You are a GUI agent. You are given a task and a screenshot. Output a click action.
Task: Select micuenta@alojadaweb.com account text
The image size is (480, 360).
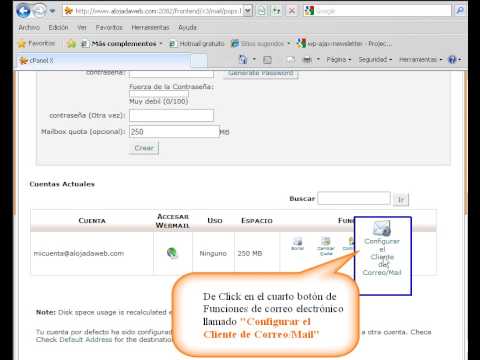[79, 253]
